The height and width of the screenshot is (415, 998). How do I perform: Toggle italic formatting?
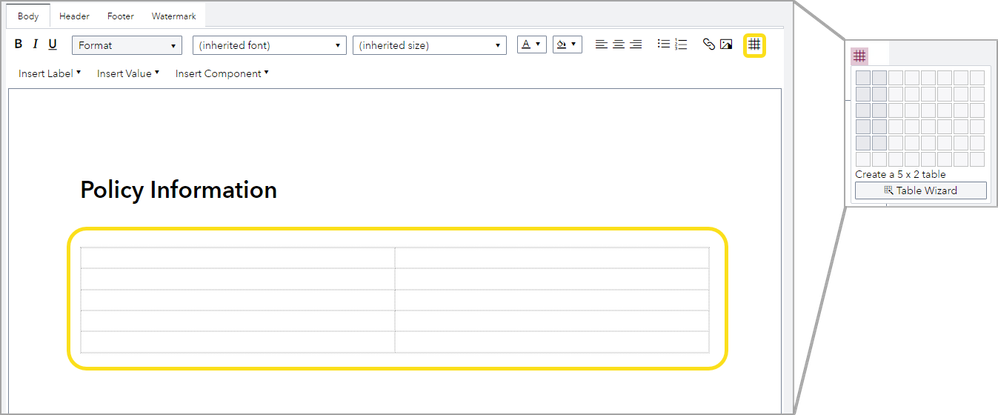pyautogui.click(x=35, y=44)
